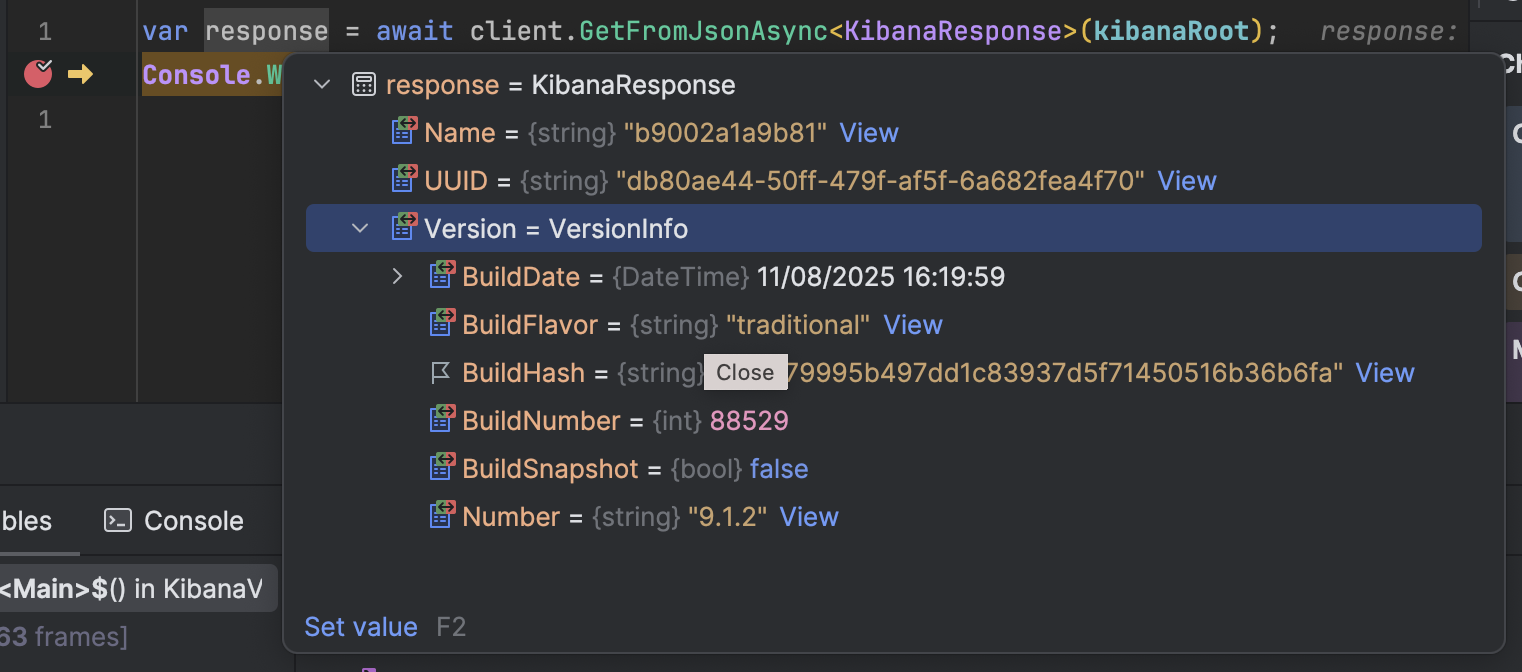Click the response KibanaResponse object icon
Screen dimensions: 1522x672
click(x=364, y=84)
